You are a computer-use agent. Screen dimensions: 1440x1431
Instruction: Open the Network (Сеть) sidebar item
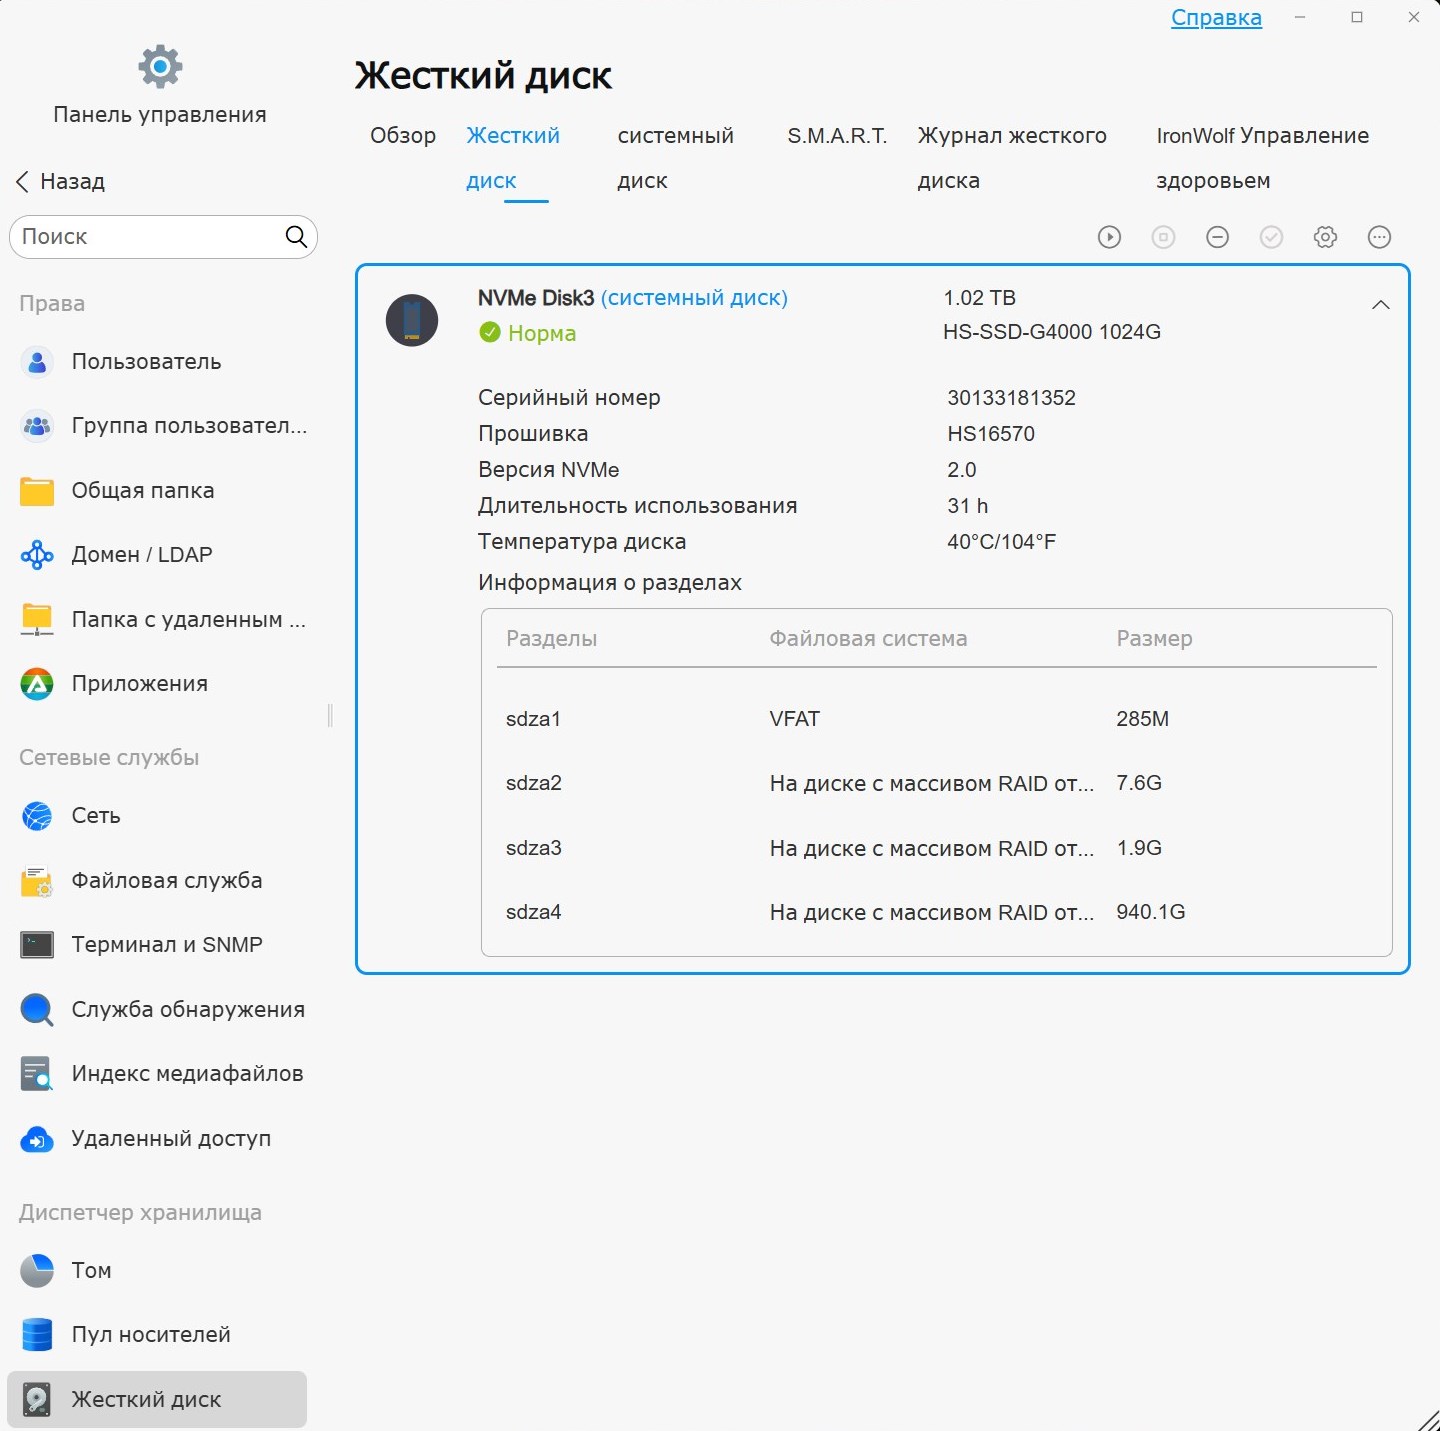click(96, 816)
